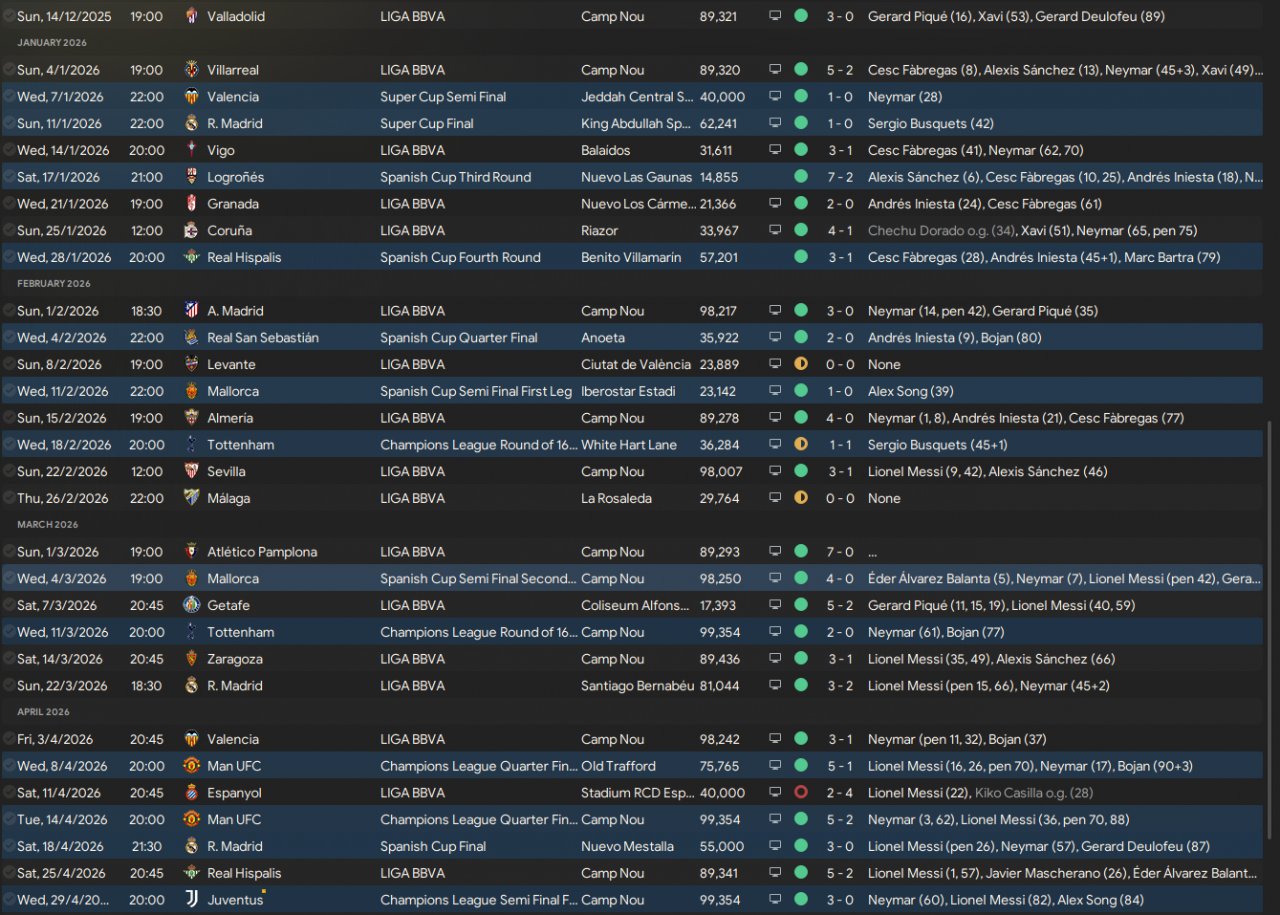The image size is (1280, 915).
Task: Click the Málaga club crest
Action: pos(192,498)
